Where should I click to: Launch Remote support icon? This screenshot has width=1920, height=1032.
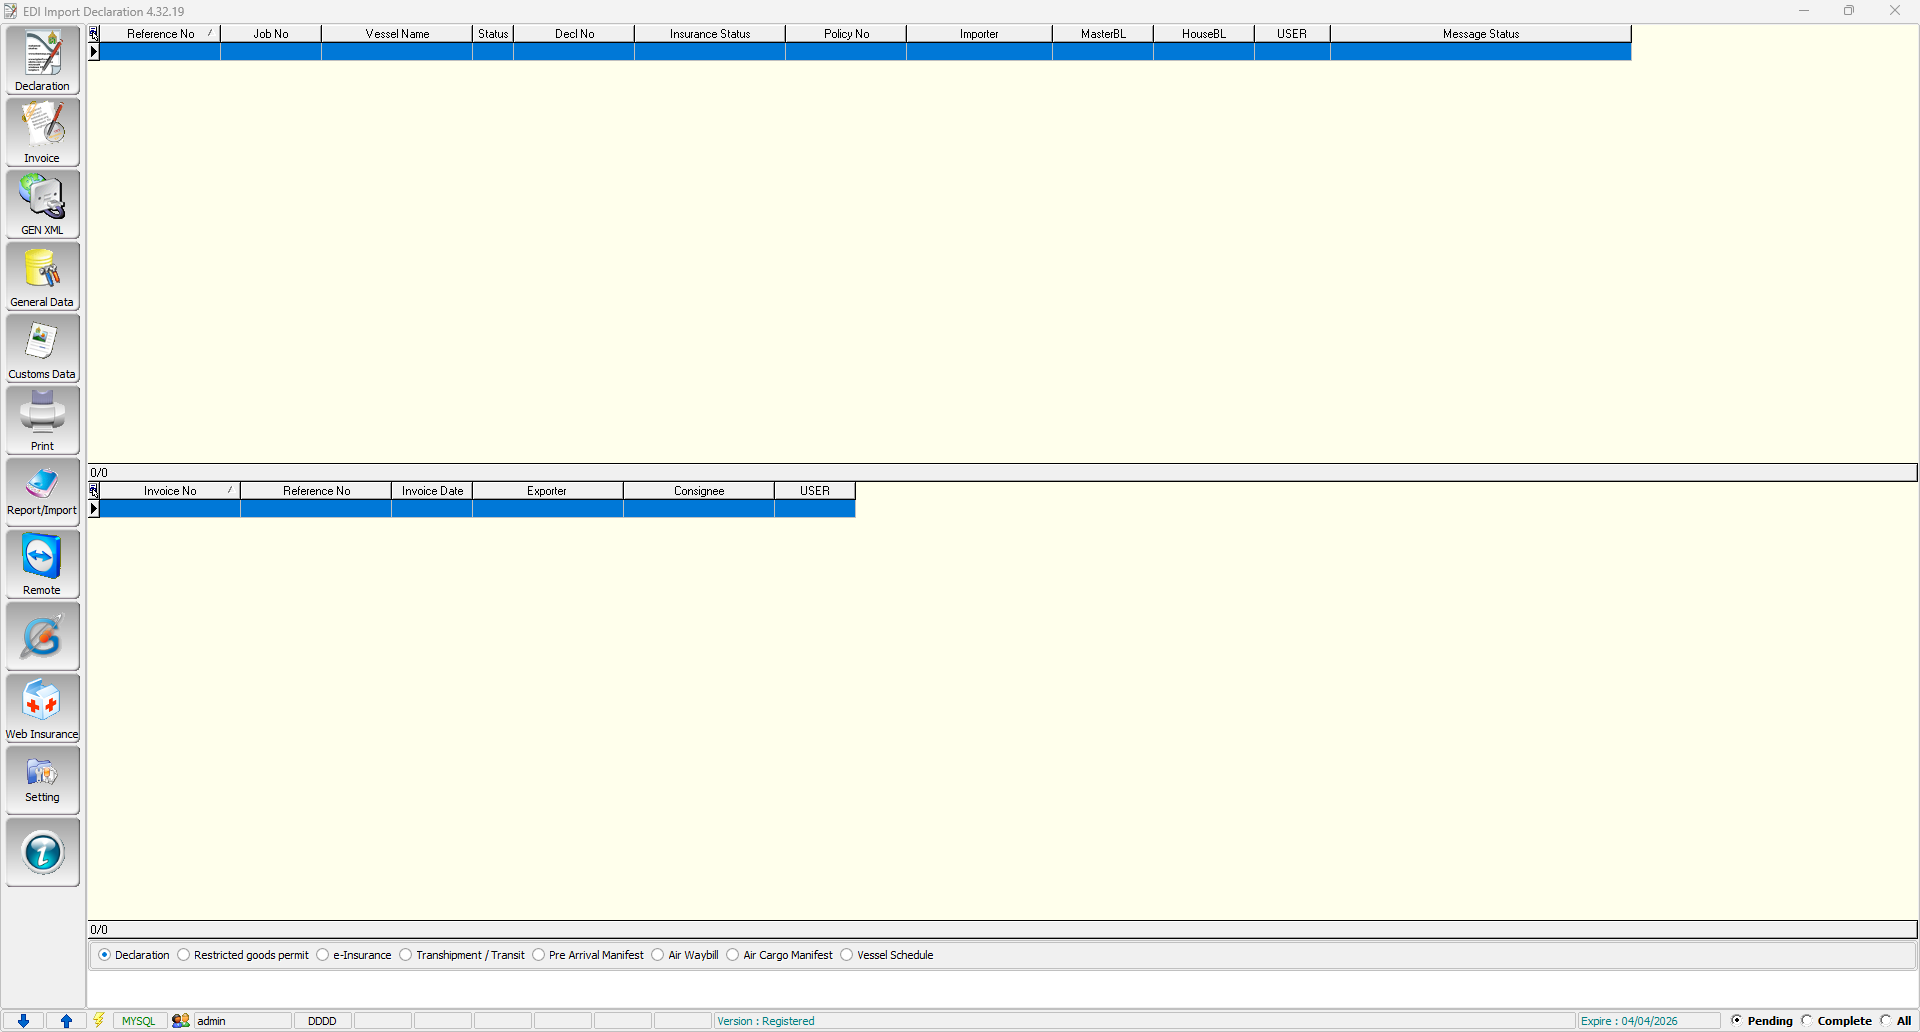tap(42, 564)
